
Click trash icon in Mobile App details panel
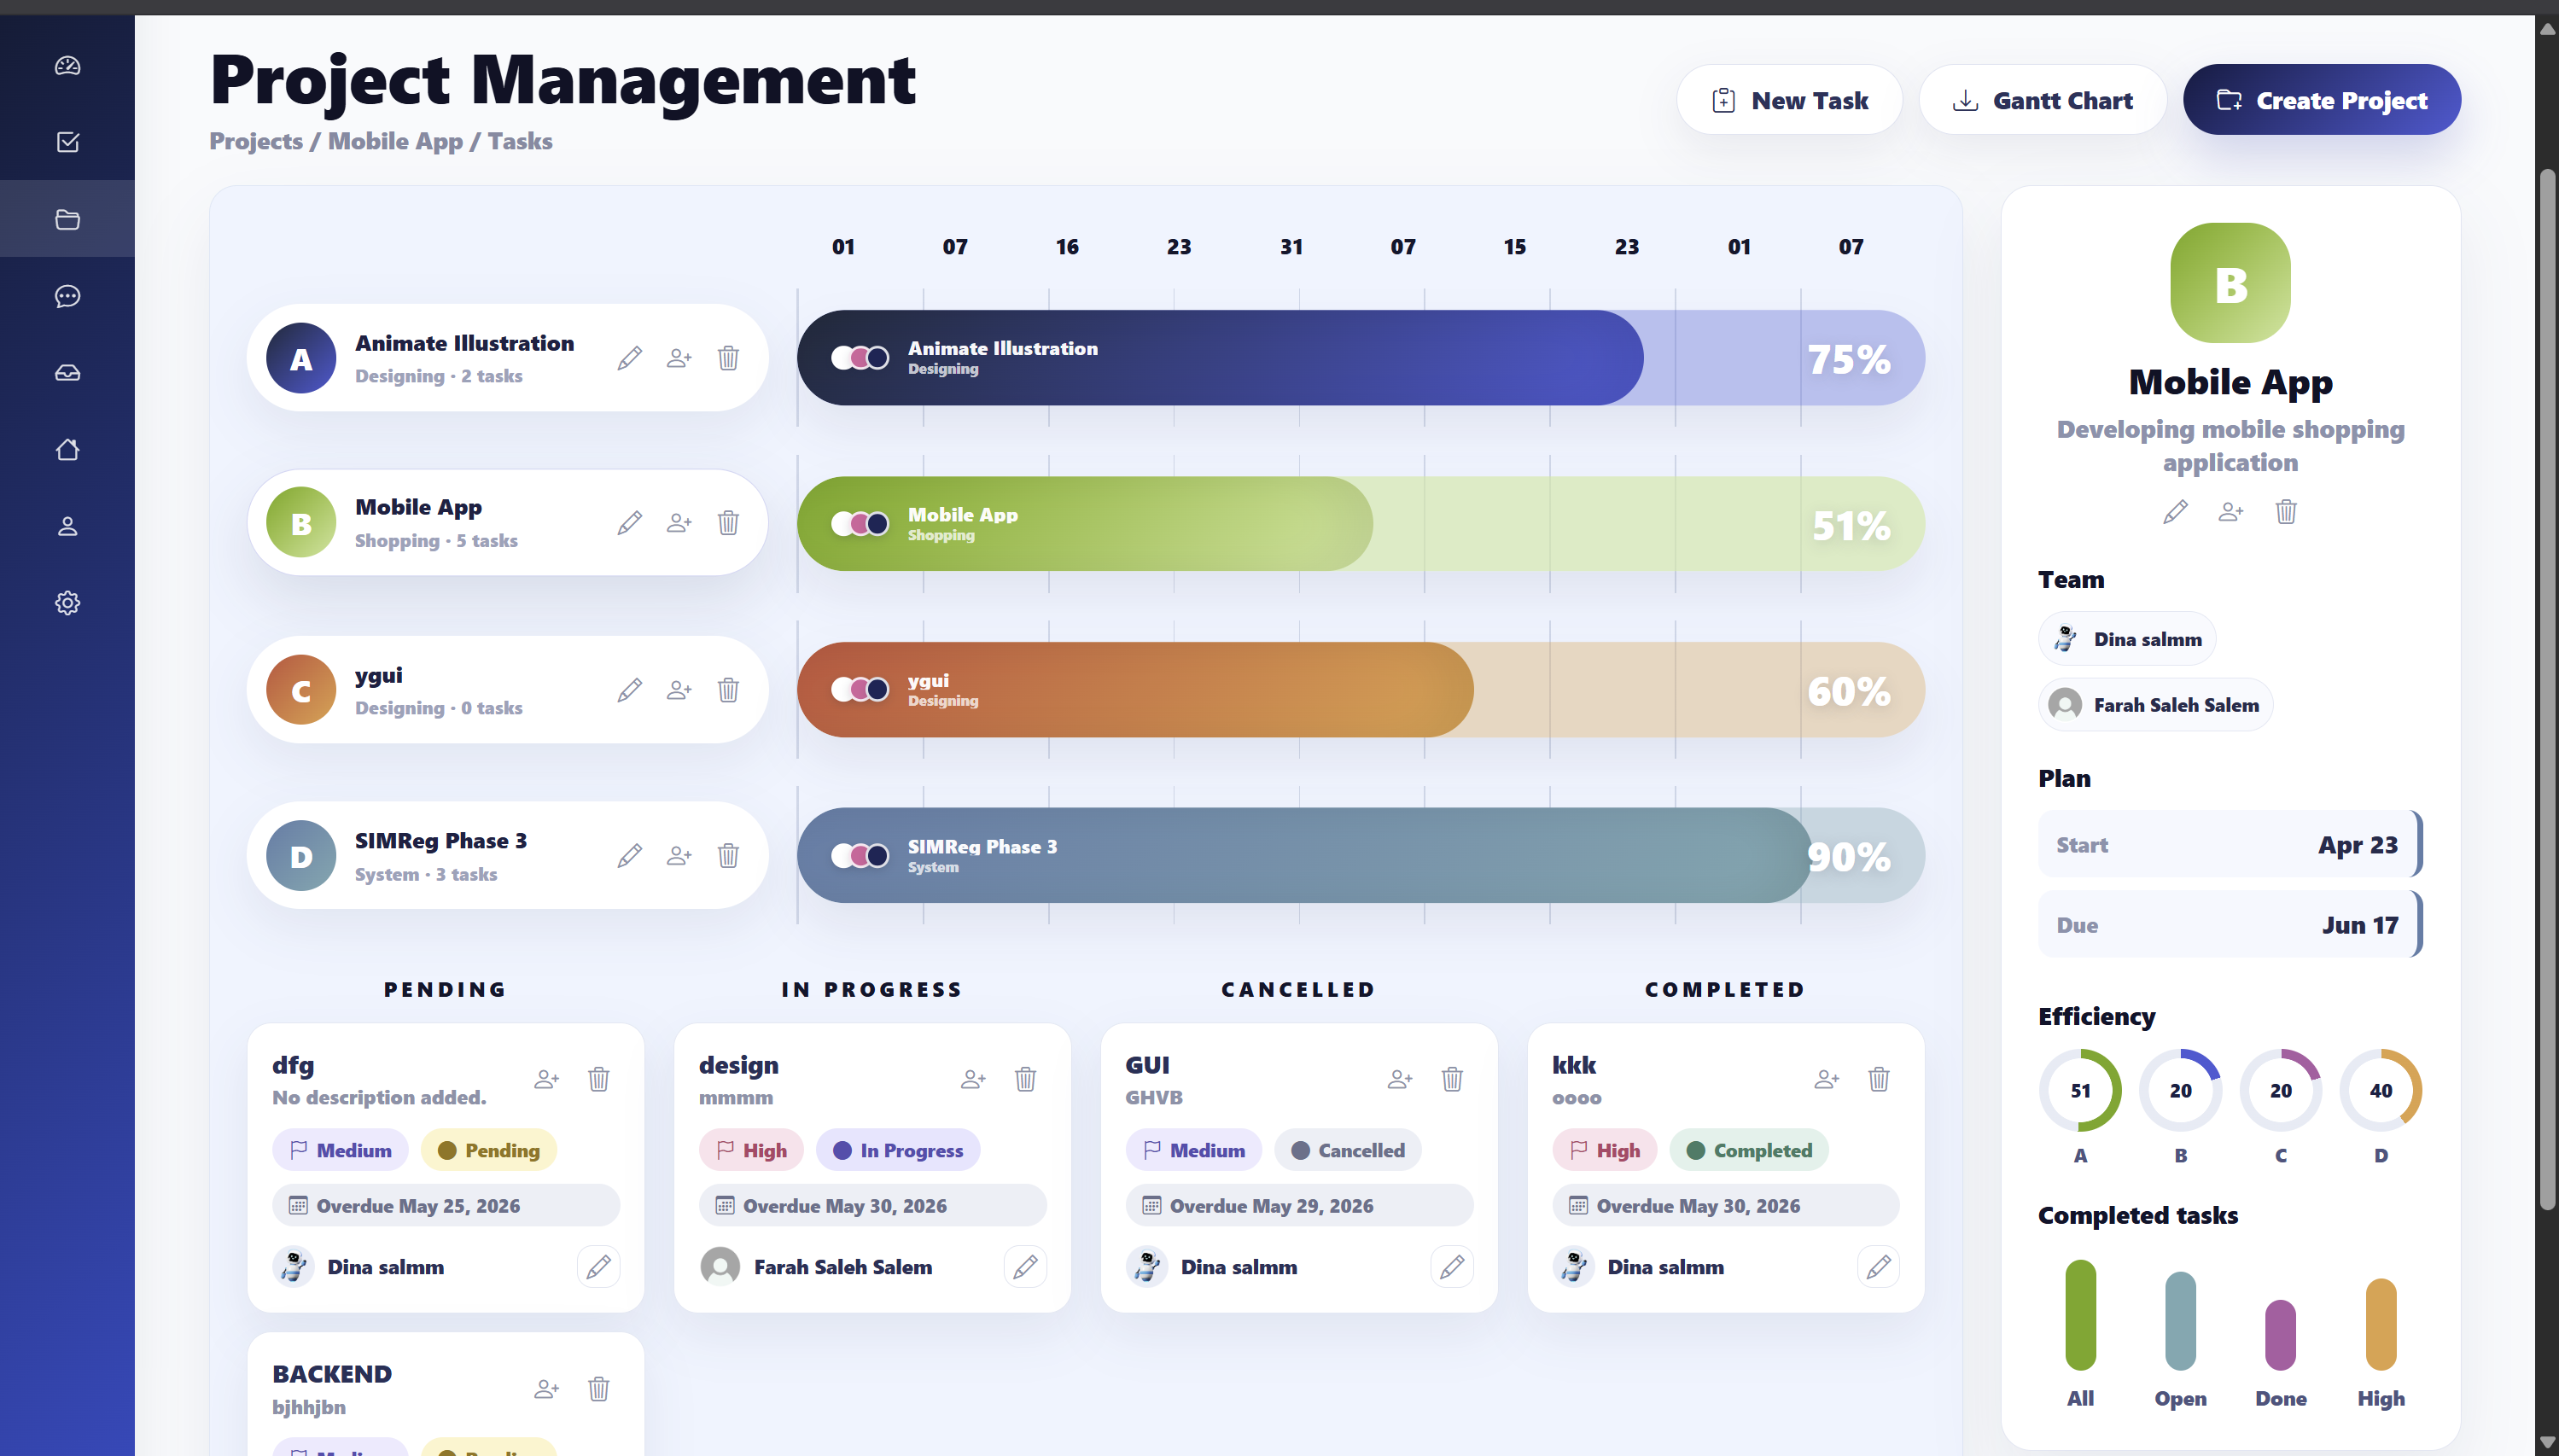2286,512
